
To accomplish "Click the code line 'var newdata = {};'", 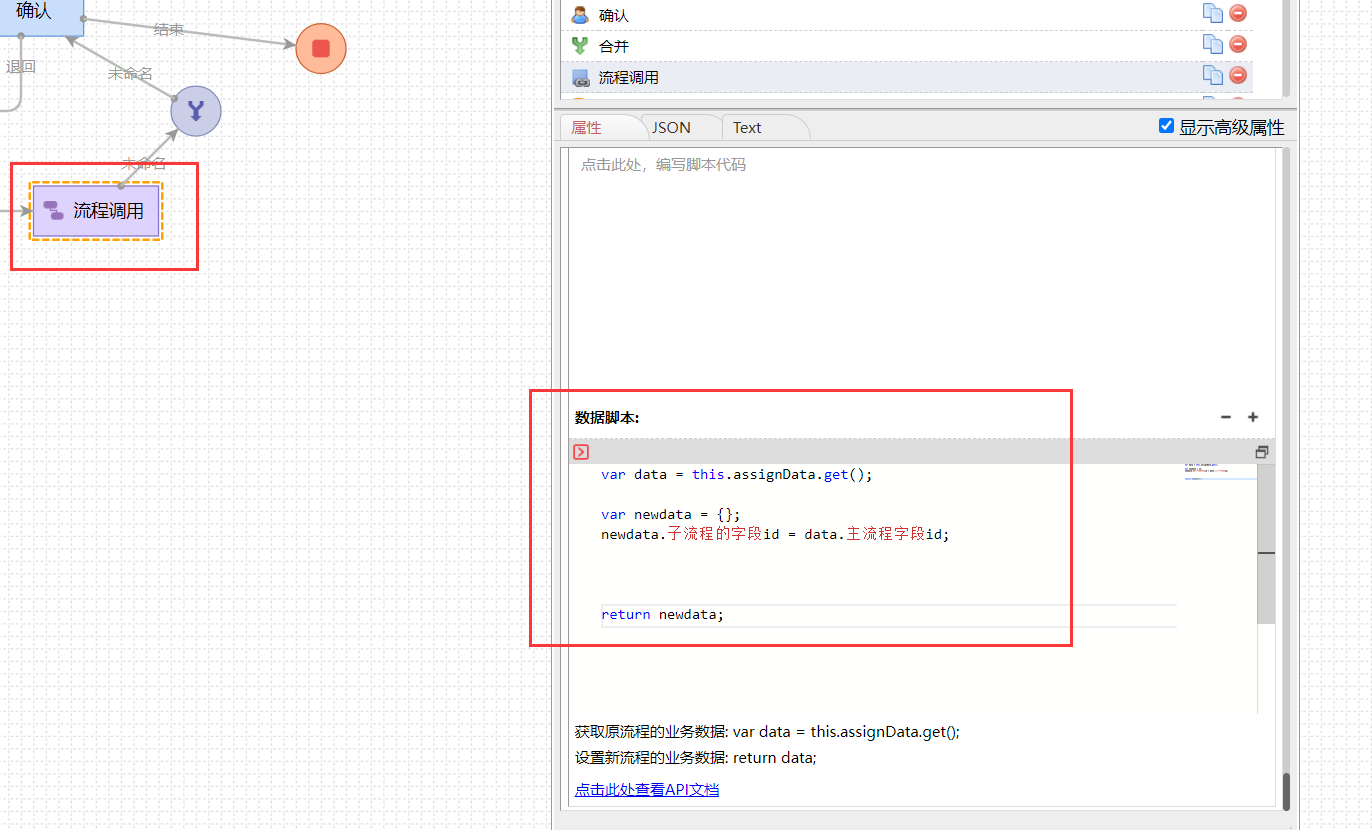I will click(671, 514).
